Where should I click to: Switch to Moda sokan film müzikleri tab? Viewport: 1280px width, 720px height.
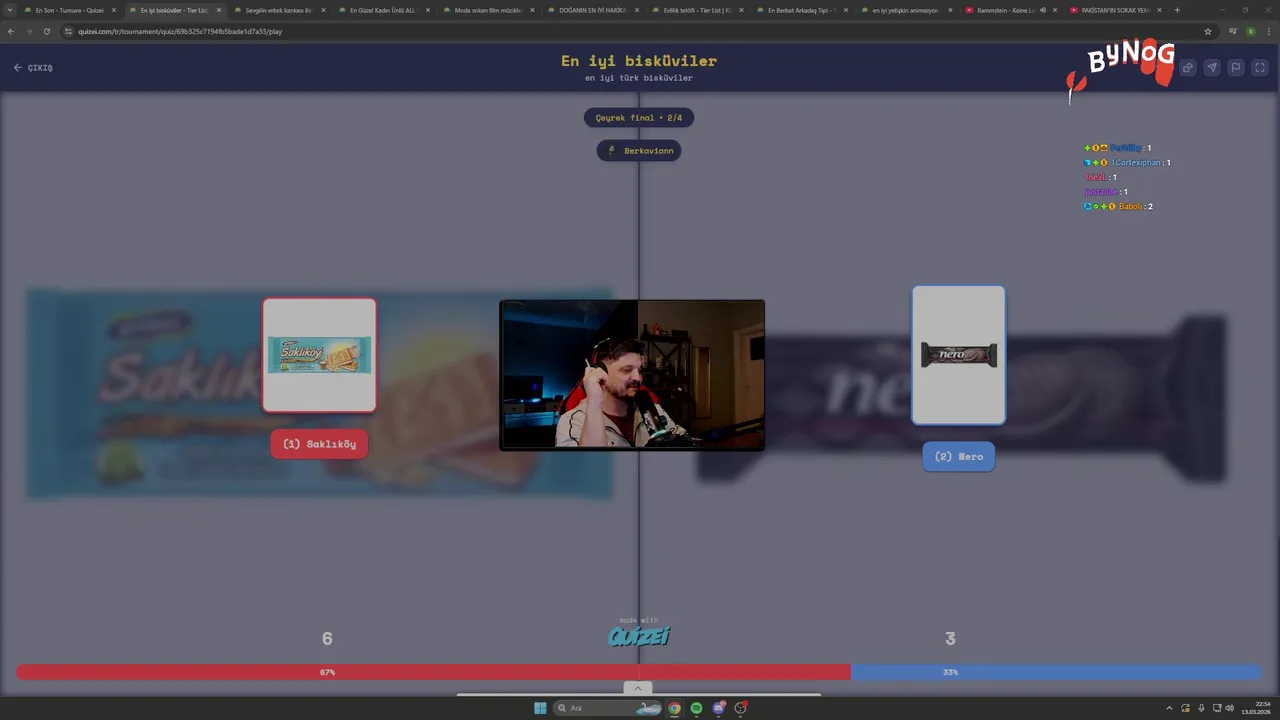coord(488,10)
